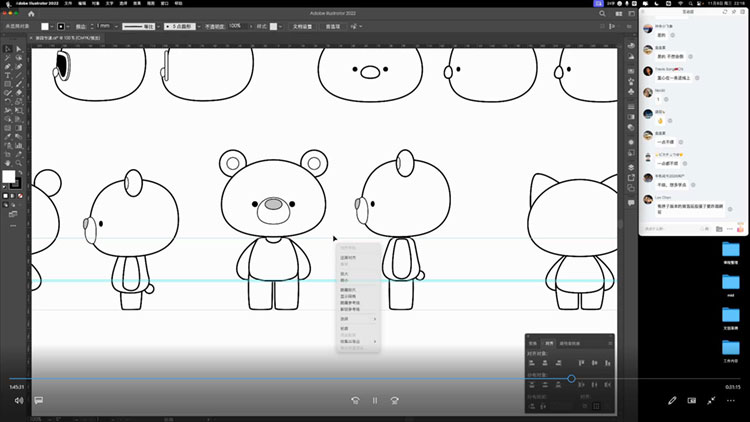This screenshot has height=422, width=750.
Task: Skip forward in the video player
Action: pos(396,400)
